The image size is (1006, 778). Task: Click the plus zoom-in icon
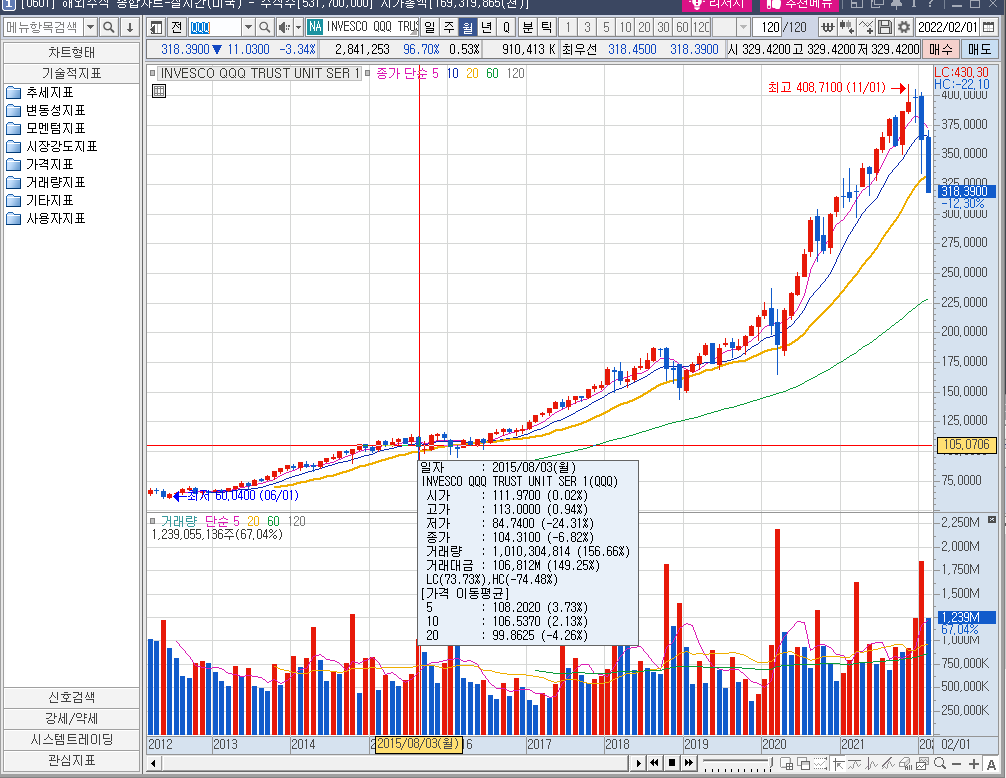click(973, 763)
